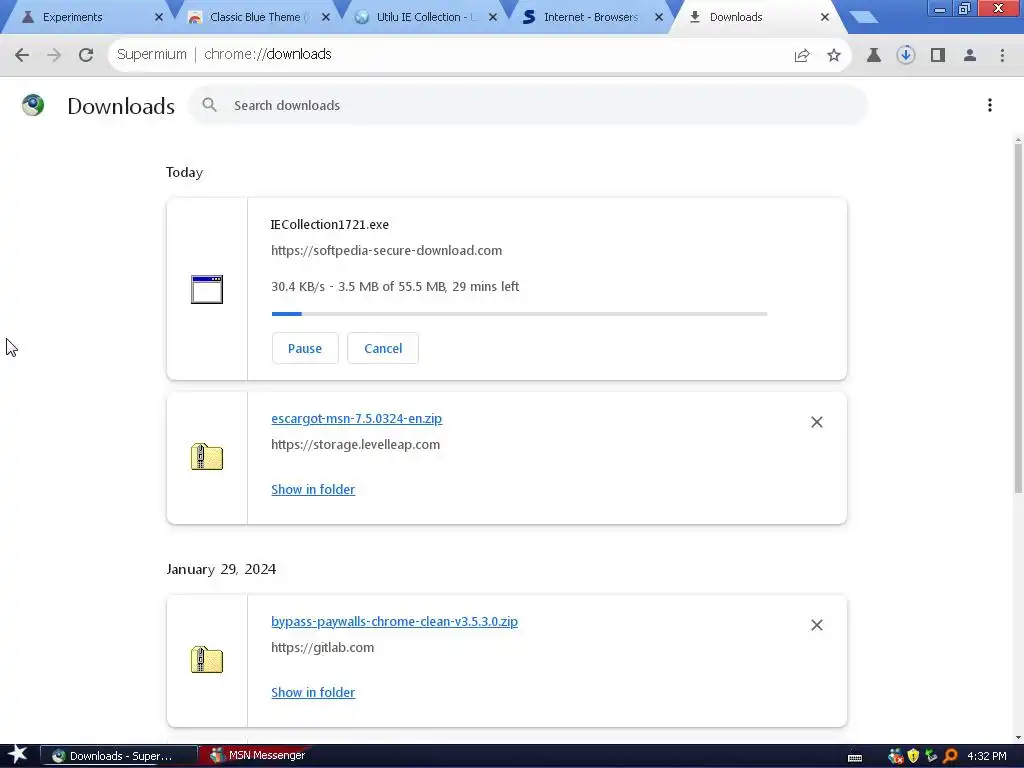Viewport: 1024px width, 768px height.
Task: Close the Utilu IE Collection tab
Action: point(493,18)
